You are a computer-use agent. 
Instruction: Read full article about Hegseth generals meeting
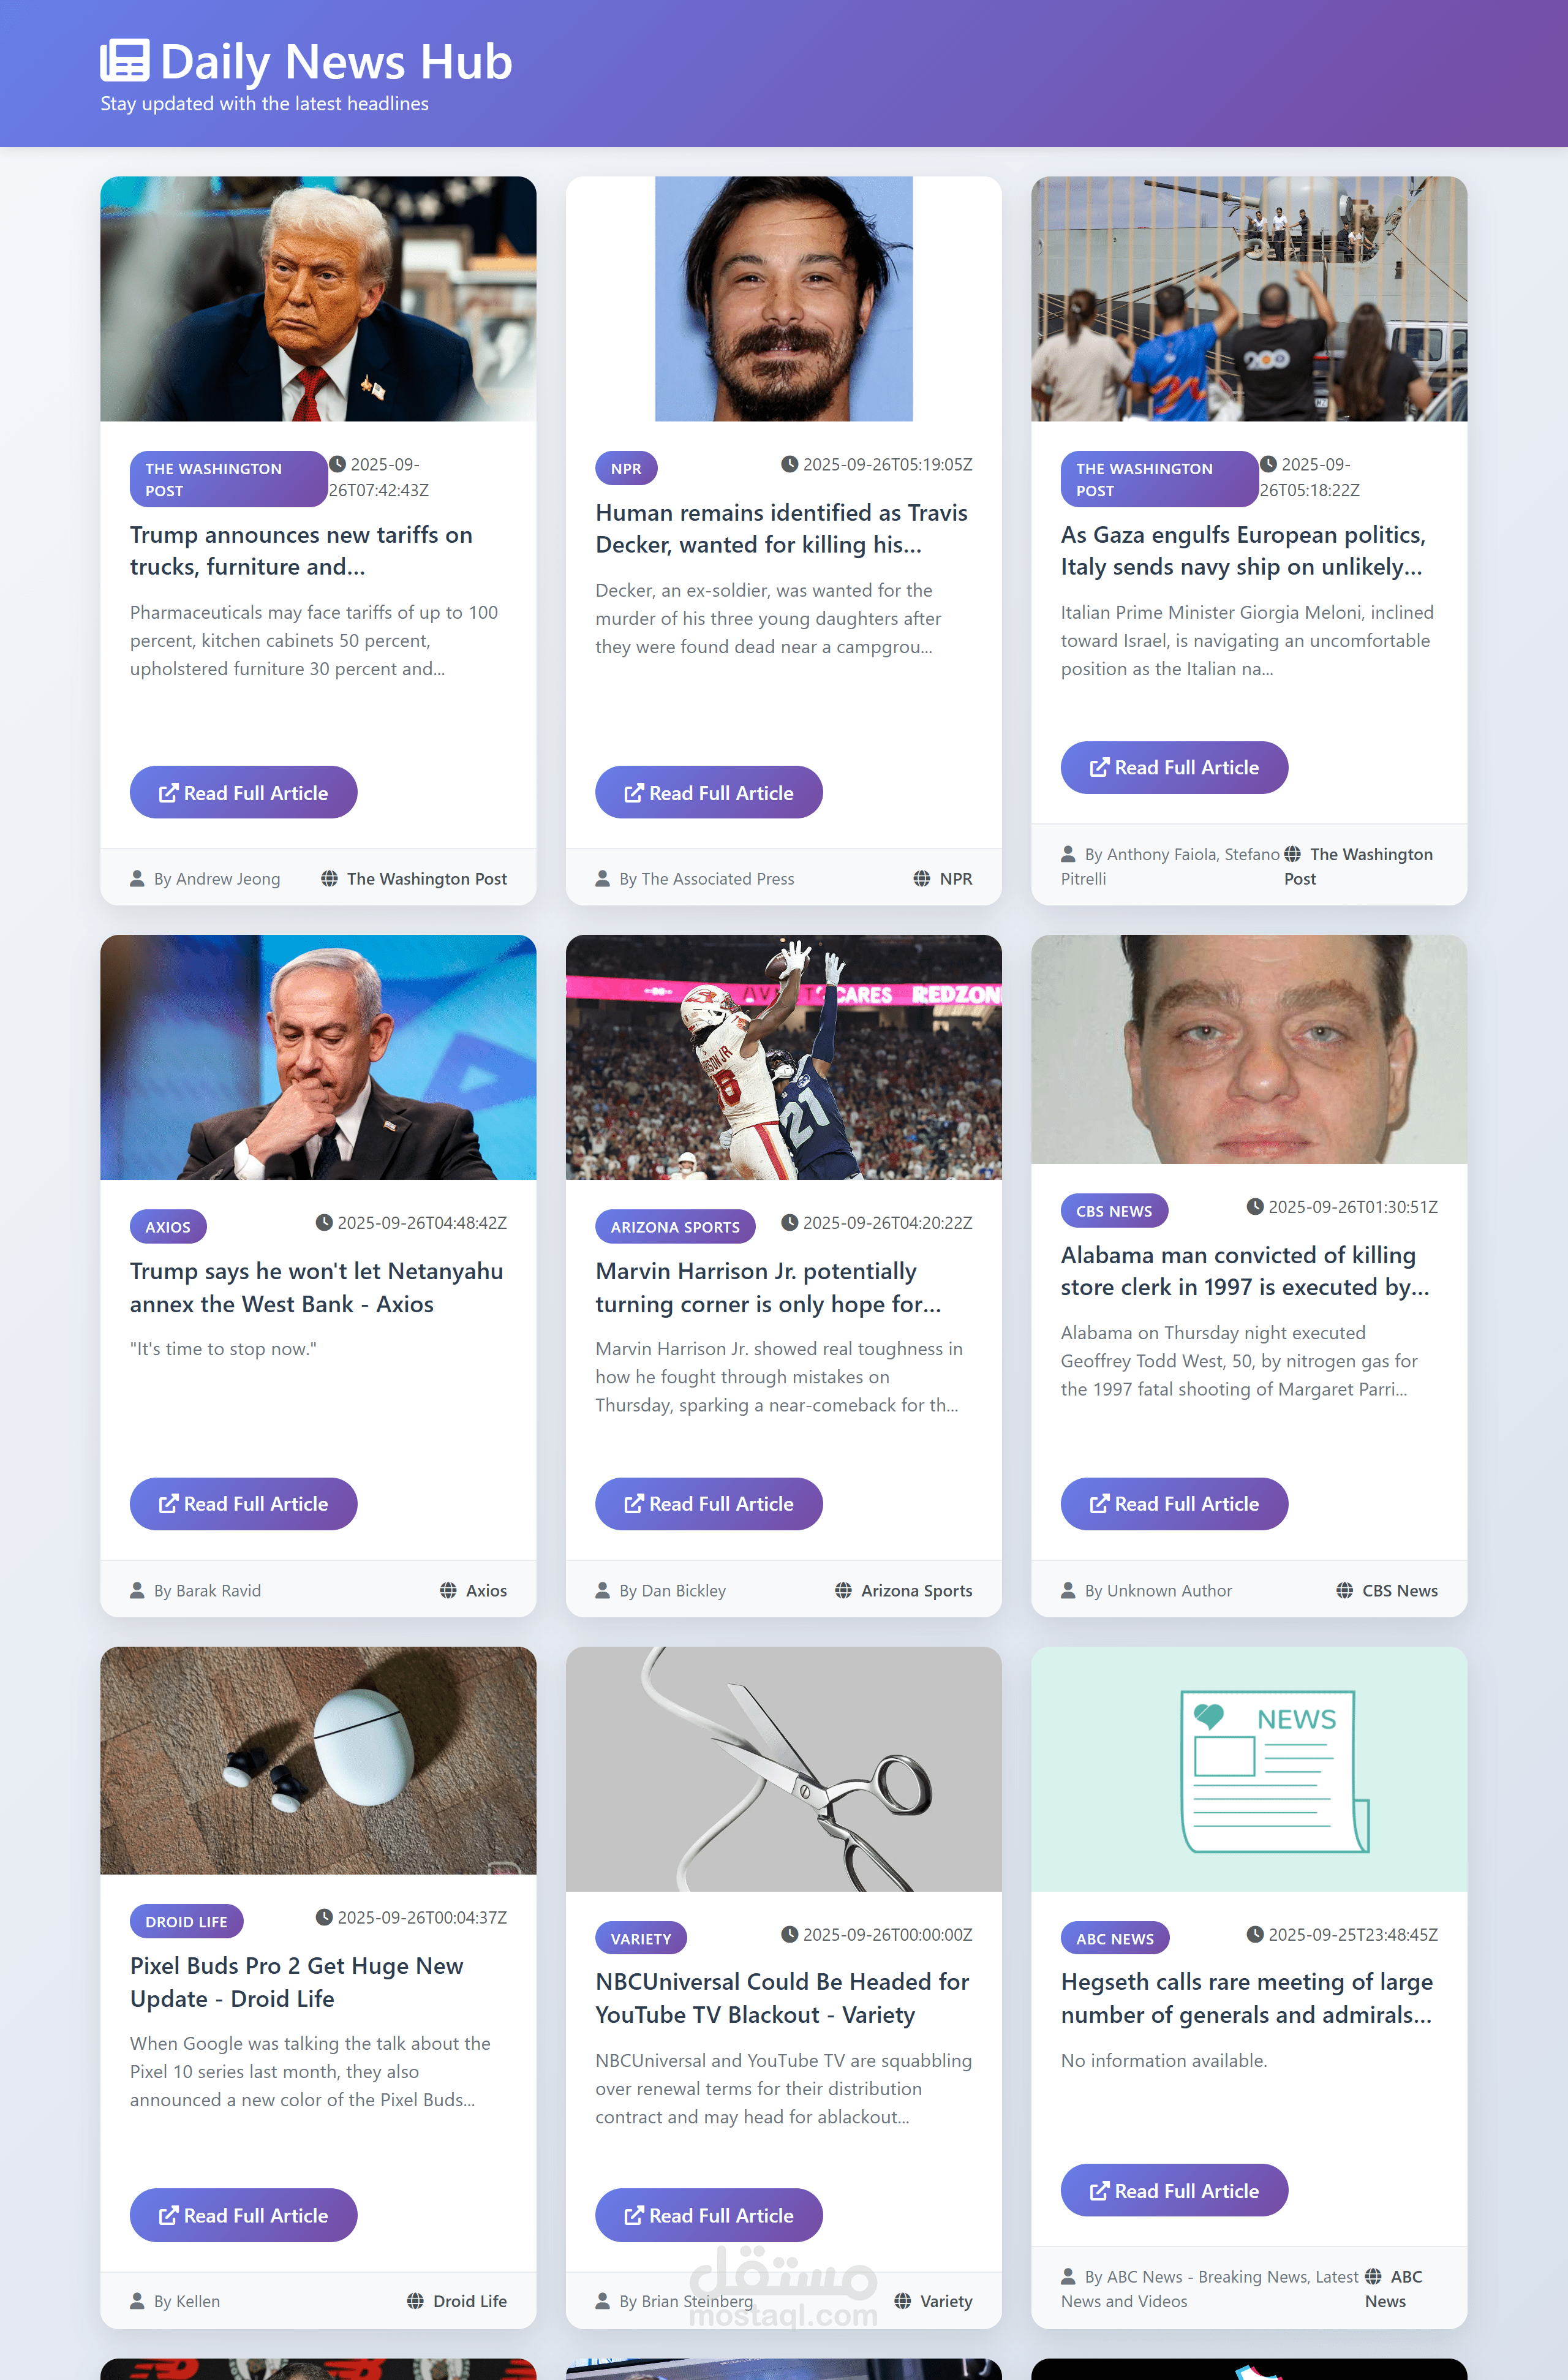click(1174, 2190)
